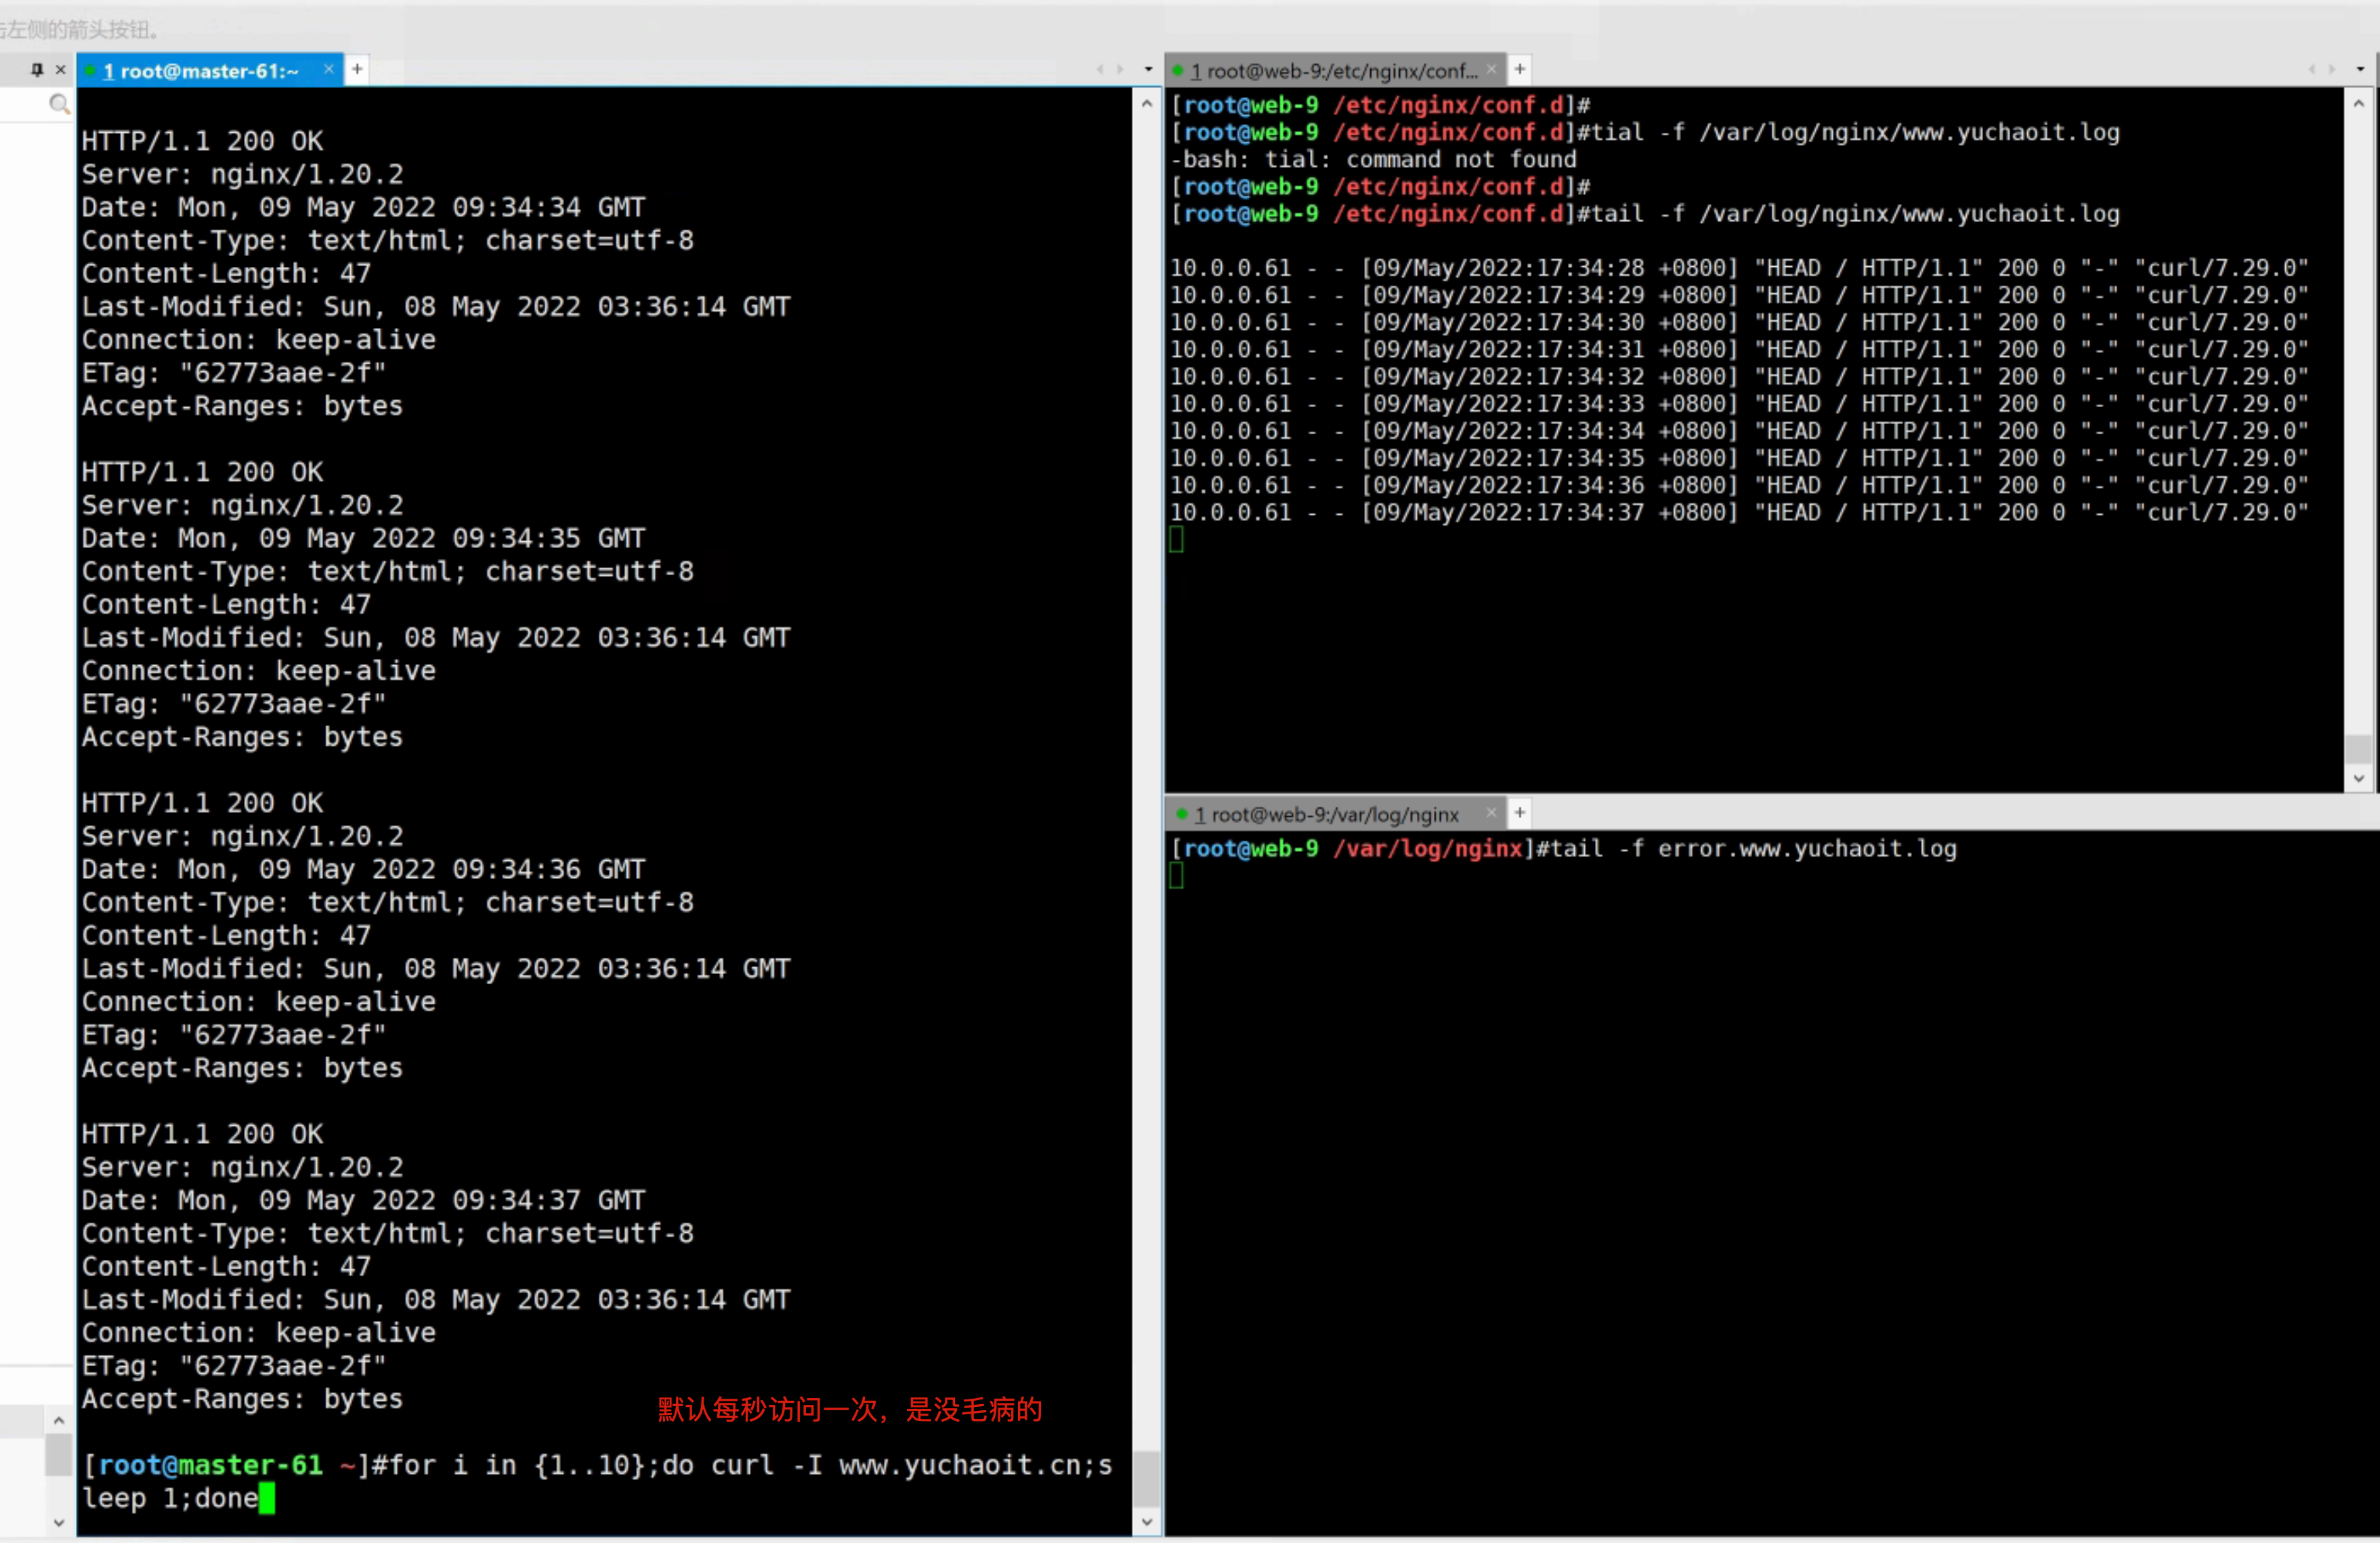Close the side panel with the X icon
Viewport: 2380px width, 1543px height.
(x=60, y=70)
